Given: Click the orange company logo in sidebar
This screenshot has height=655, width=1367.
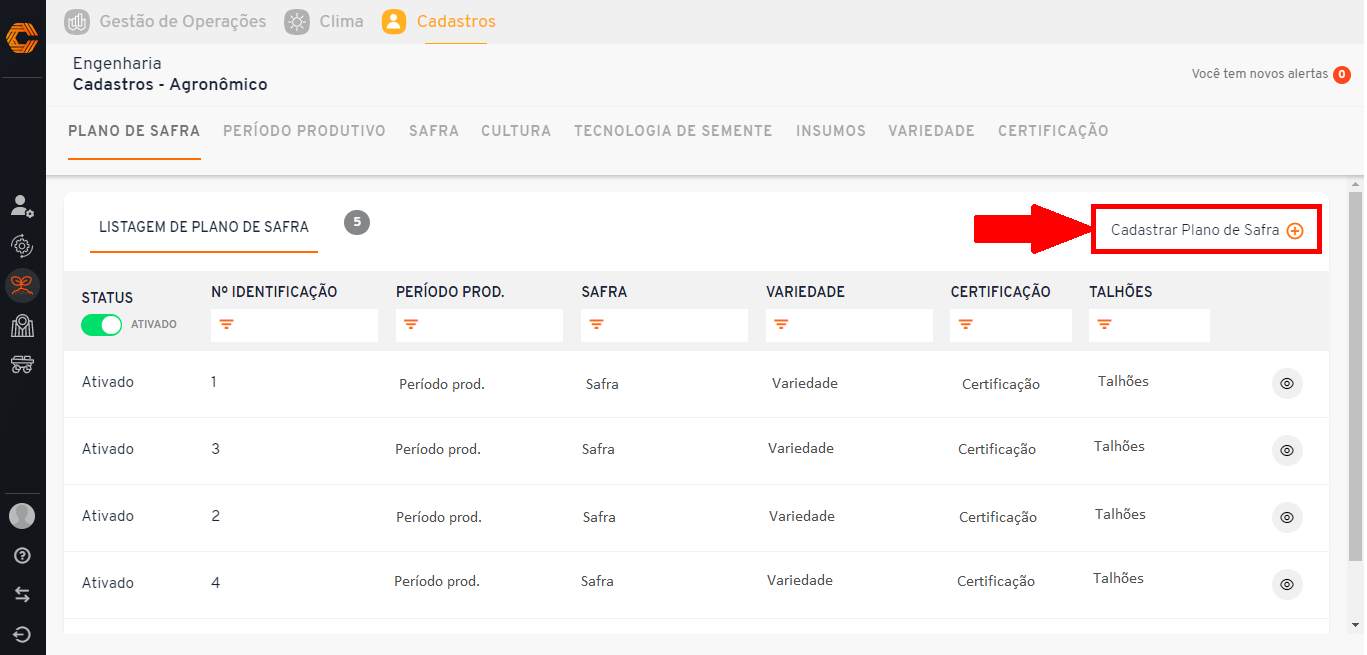Looking at the screenshot, I should coord(22,38).
